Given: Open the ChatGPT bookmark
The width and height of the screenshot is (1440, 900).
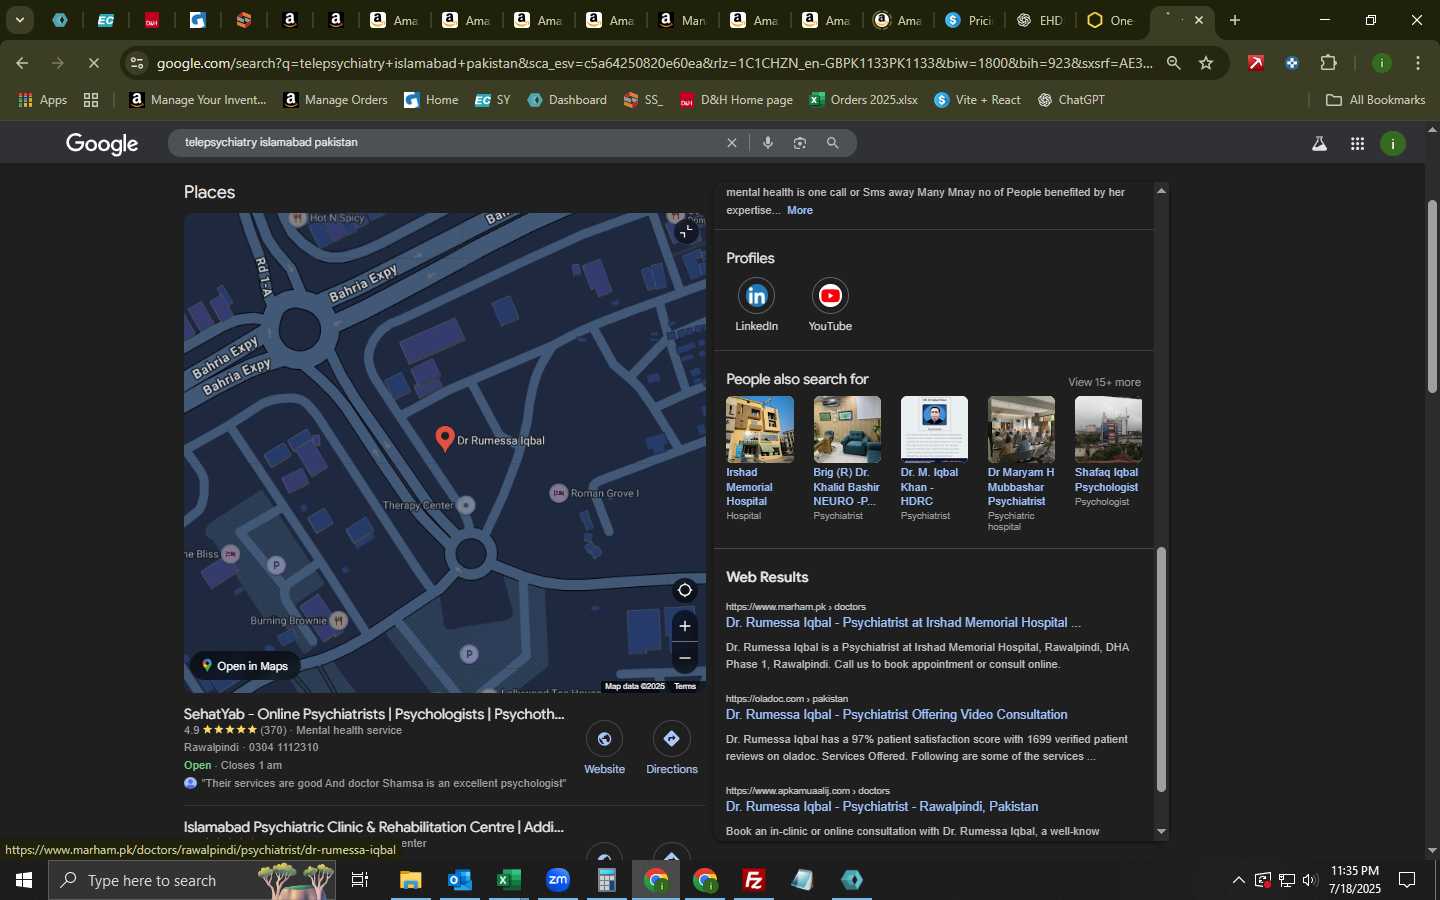Looking at the screenshot, I should (1071, 100).
